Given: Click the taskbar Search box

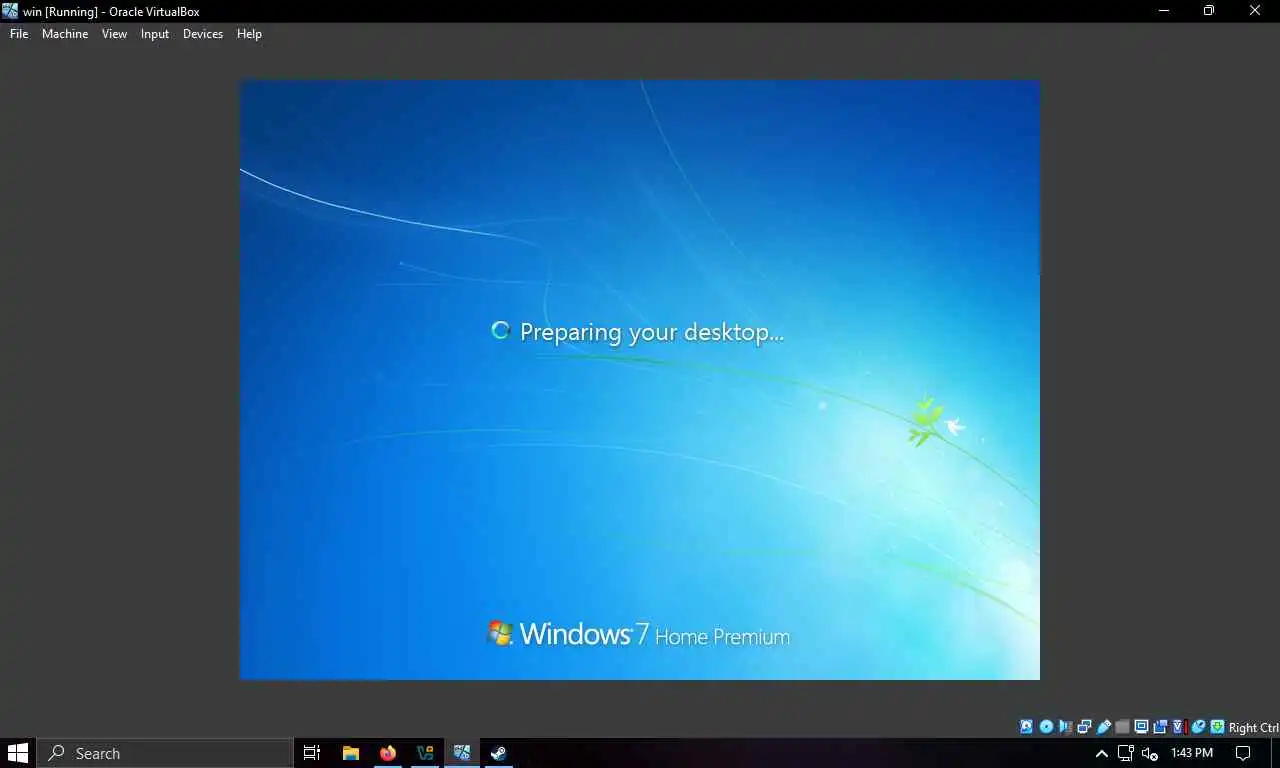Looking at the screenshot, I should tap(165, 753).
